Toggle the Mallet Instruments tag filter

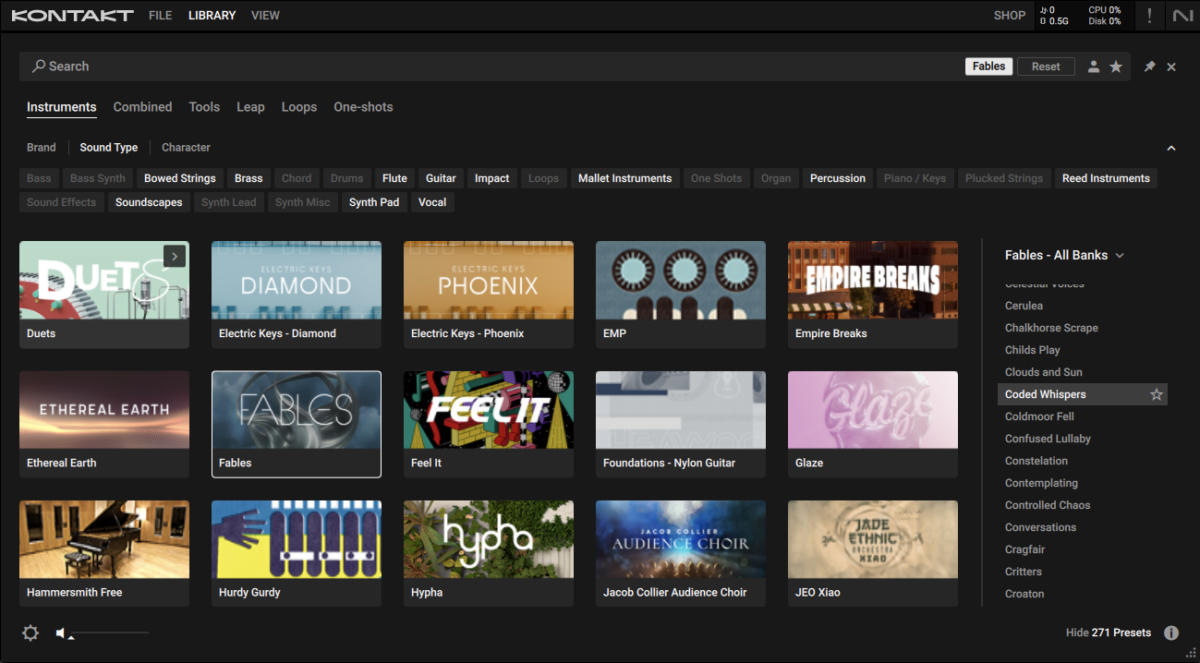coord(625,178)
